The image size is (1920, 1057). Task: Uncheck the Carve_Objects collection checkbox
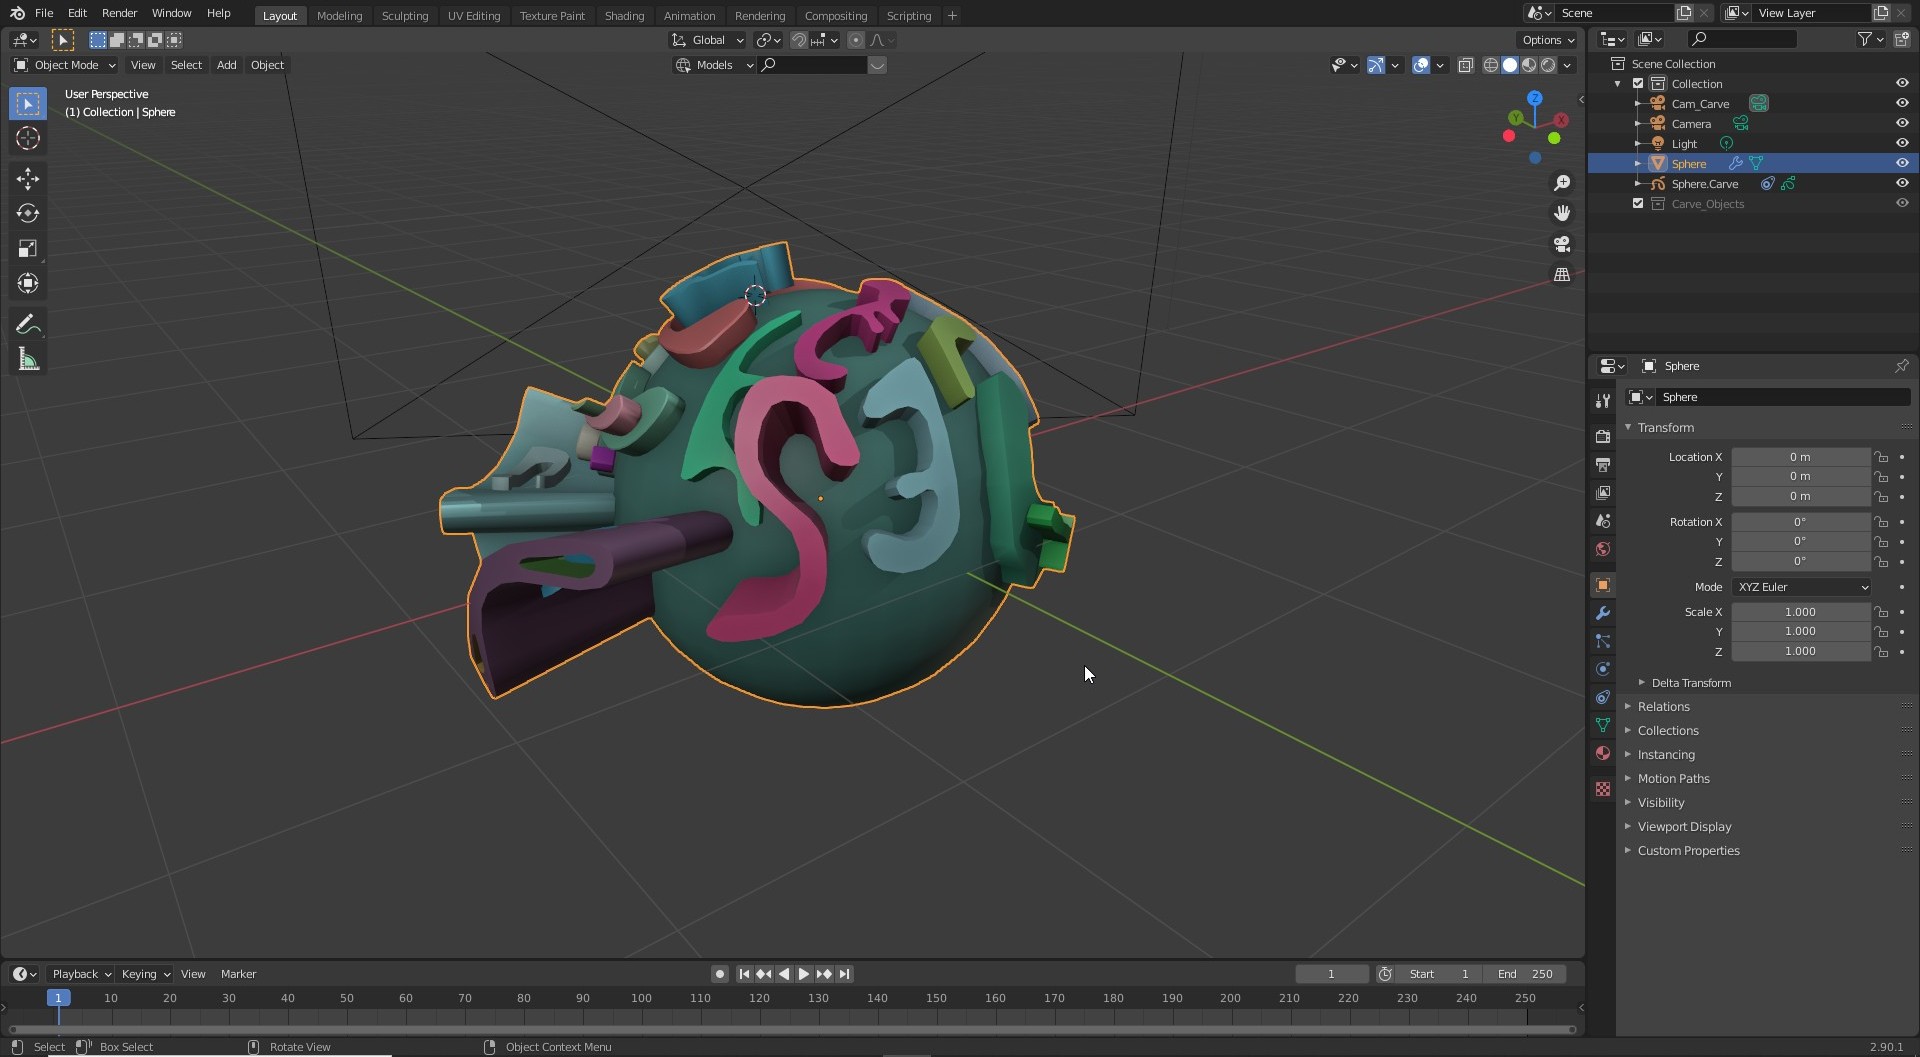click(x=1638, y=203)
